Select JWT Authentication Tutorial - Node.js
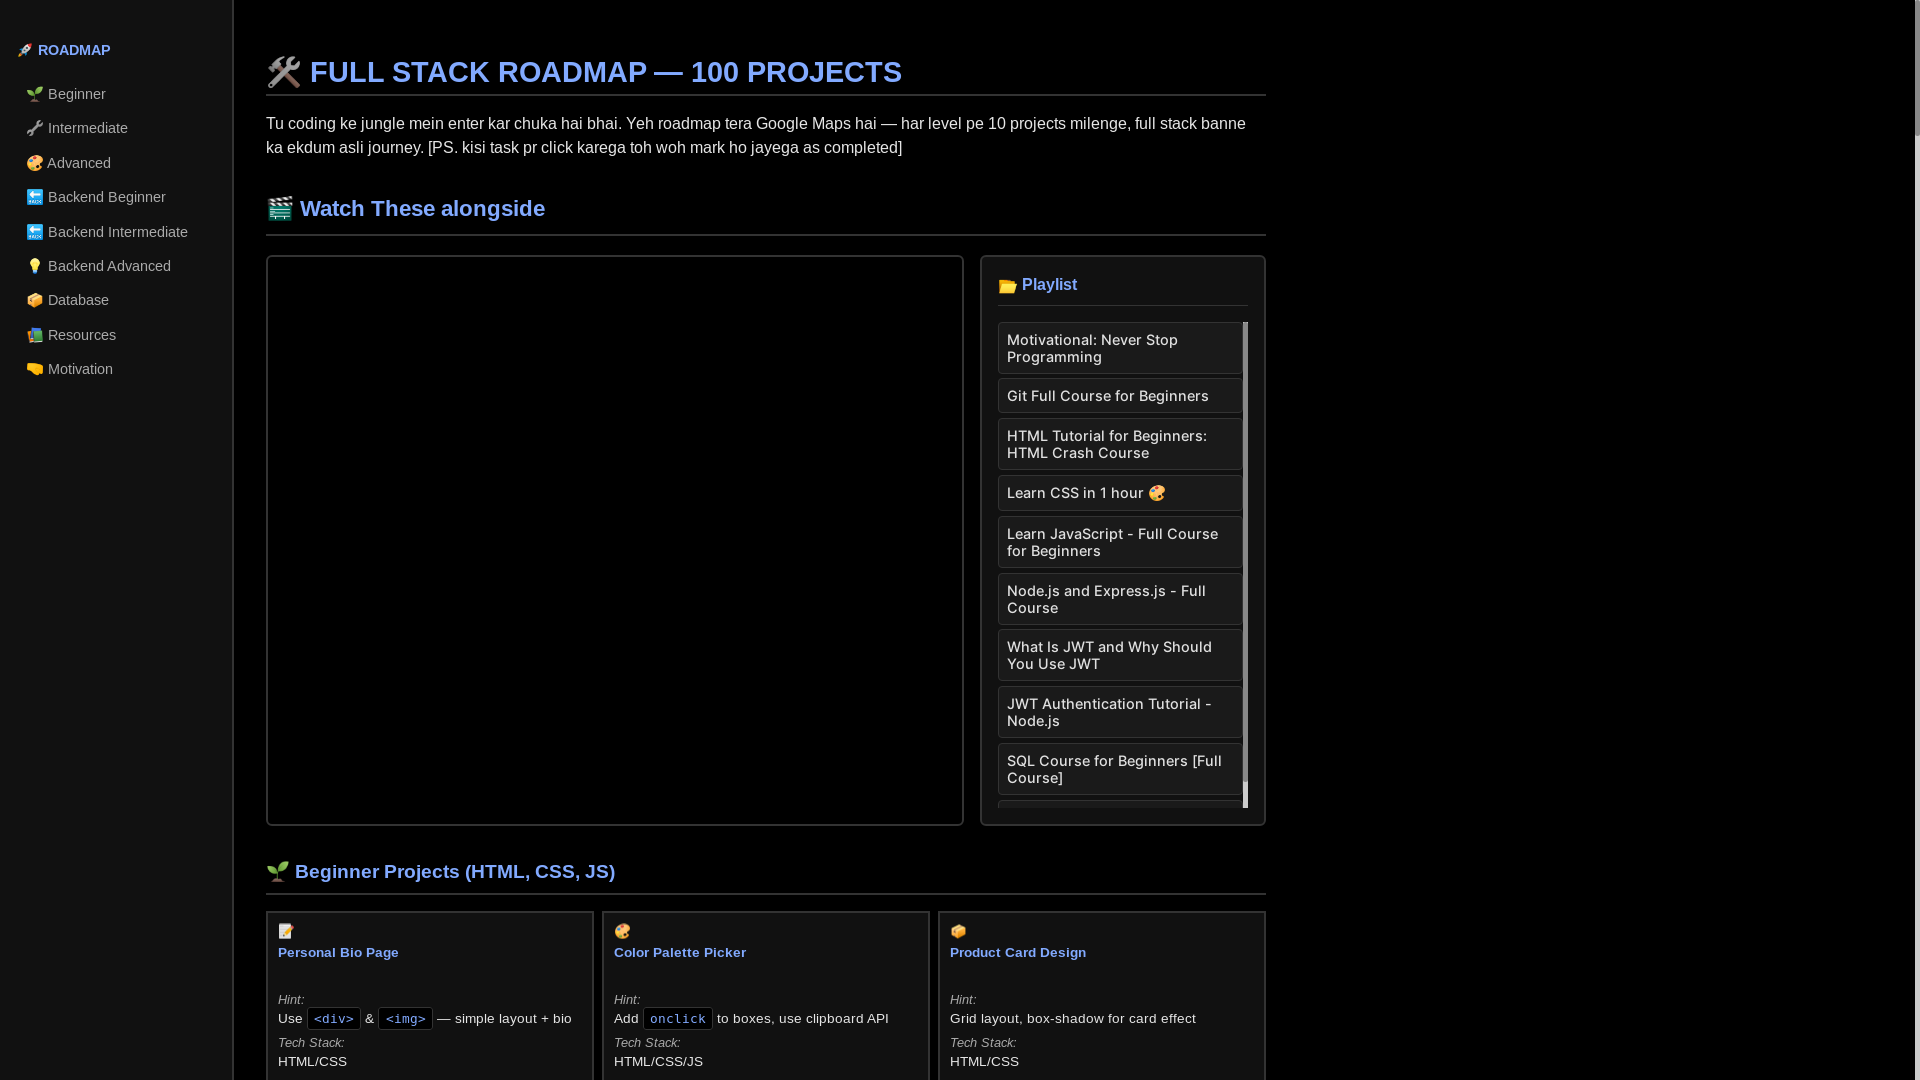Viewport: 1920px width, 1080px height. pos(1120,712)
